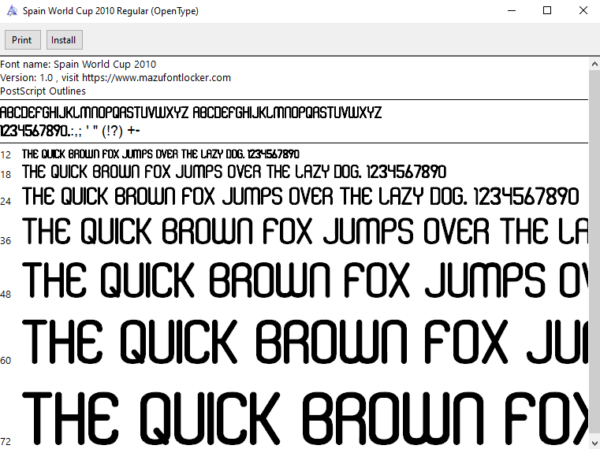Click the Print button
This screenshot has width=600, height=449.
pos(23,40)
